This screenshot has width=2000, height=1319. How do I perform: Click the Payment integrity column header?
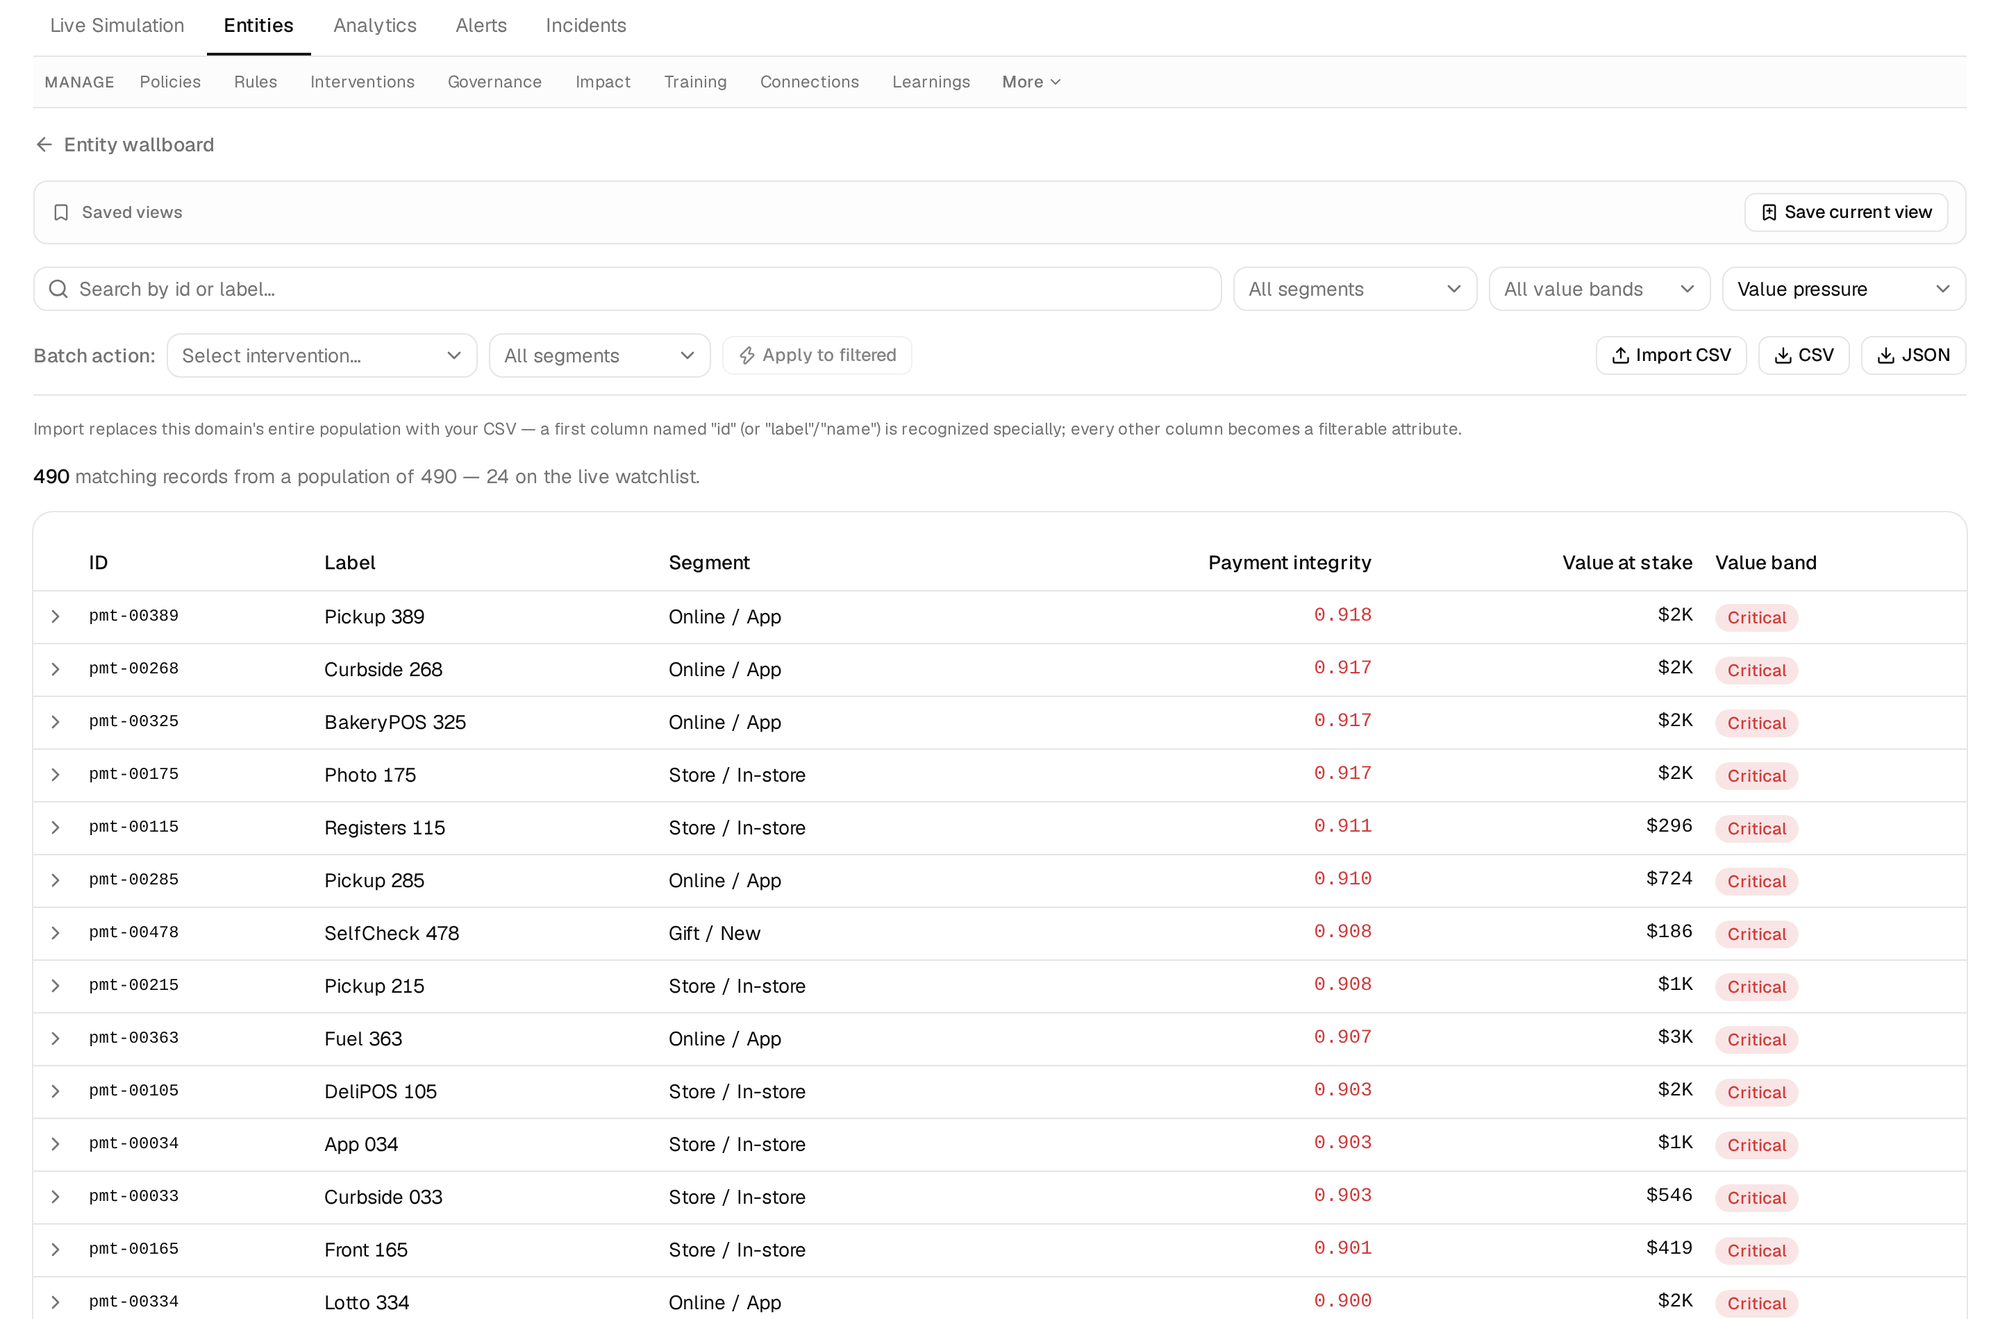(x=1289, y=563)
